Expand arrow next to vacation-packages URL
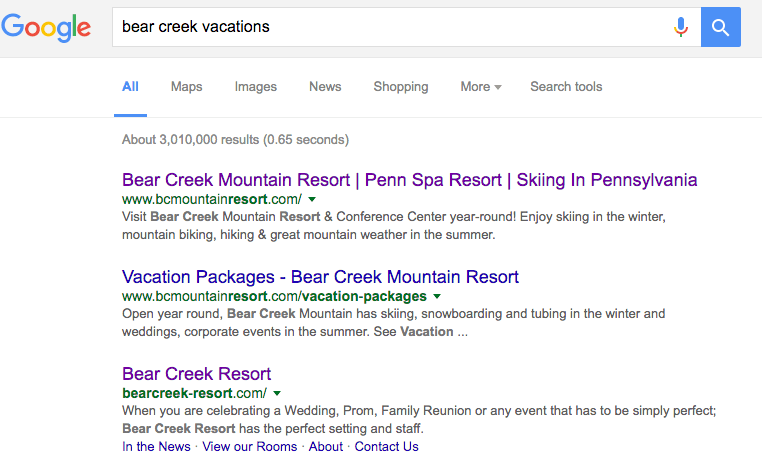 437,297
